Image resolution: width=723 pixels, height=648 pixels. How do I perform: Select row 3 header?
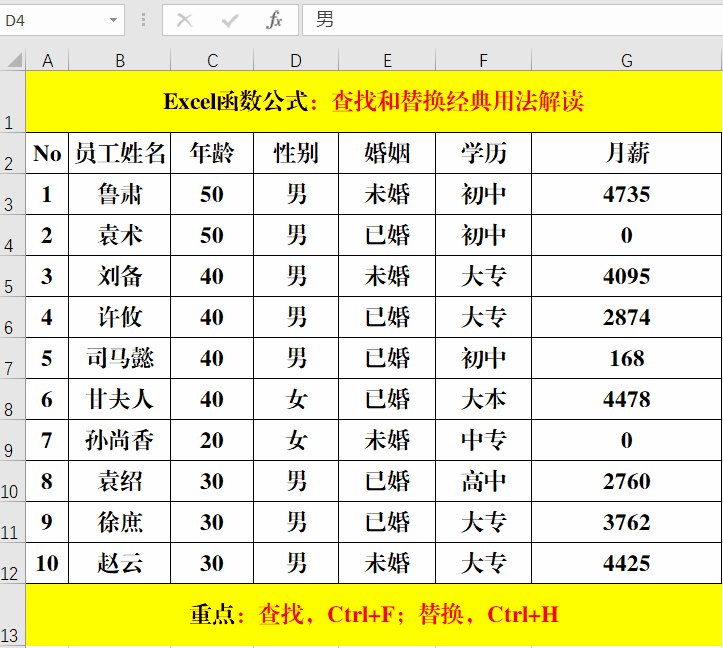(x=12, y=194)
